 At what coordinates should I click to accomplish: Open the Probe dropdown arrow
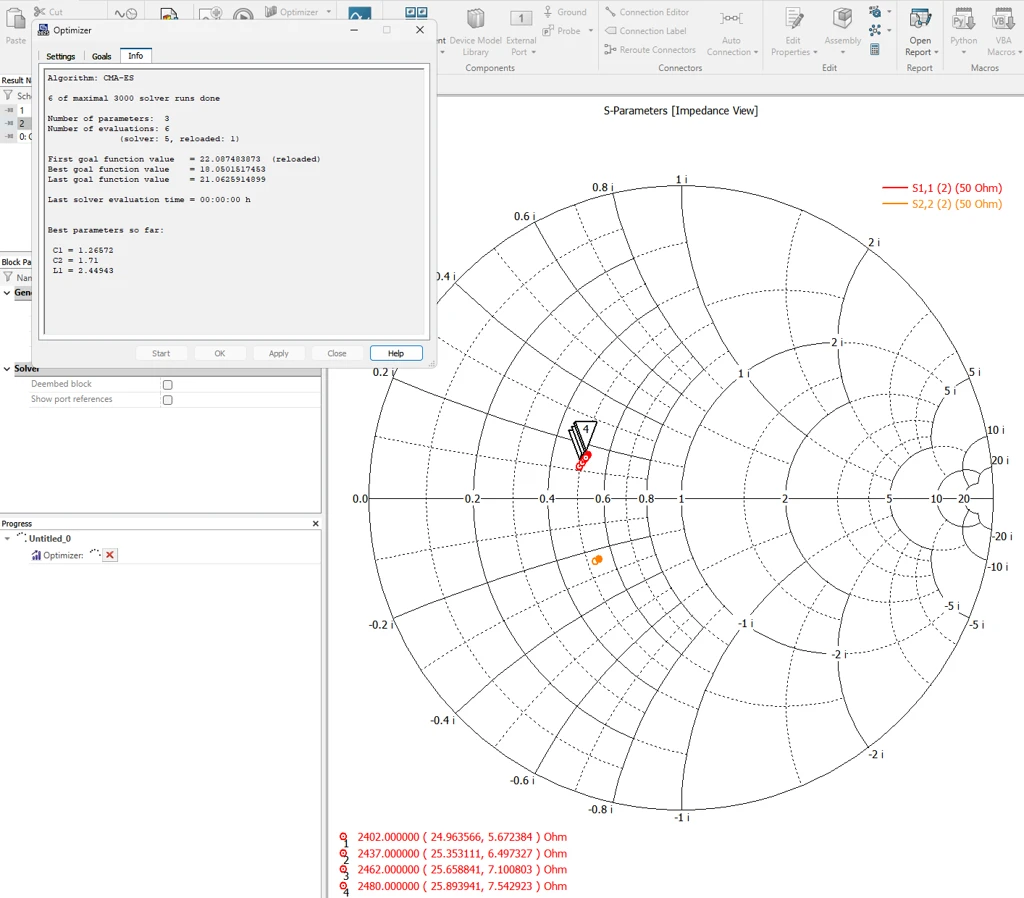[591, 31]
